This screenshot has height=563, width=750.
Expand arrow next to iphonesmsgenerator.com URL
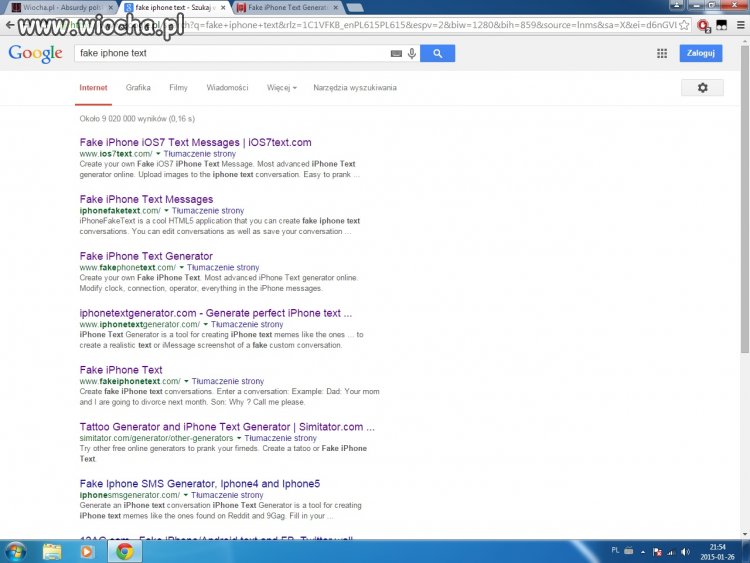(186, 496)
